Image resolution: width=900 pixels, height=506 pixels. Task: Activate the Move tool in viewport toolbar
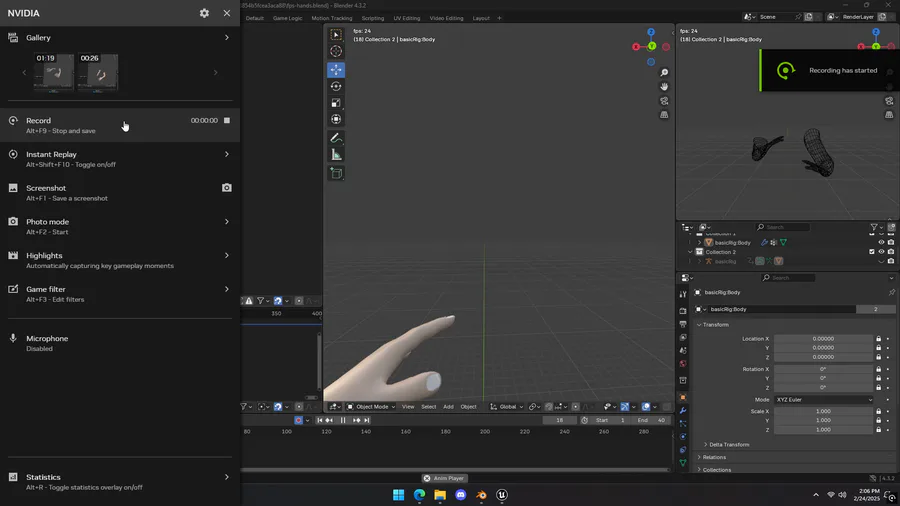pyautogui.click(x=336, y=69)
